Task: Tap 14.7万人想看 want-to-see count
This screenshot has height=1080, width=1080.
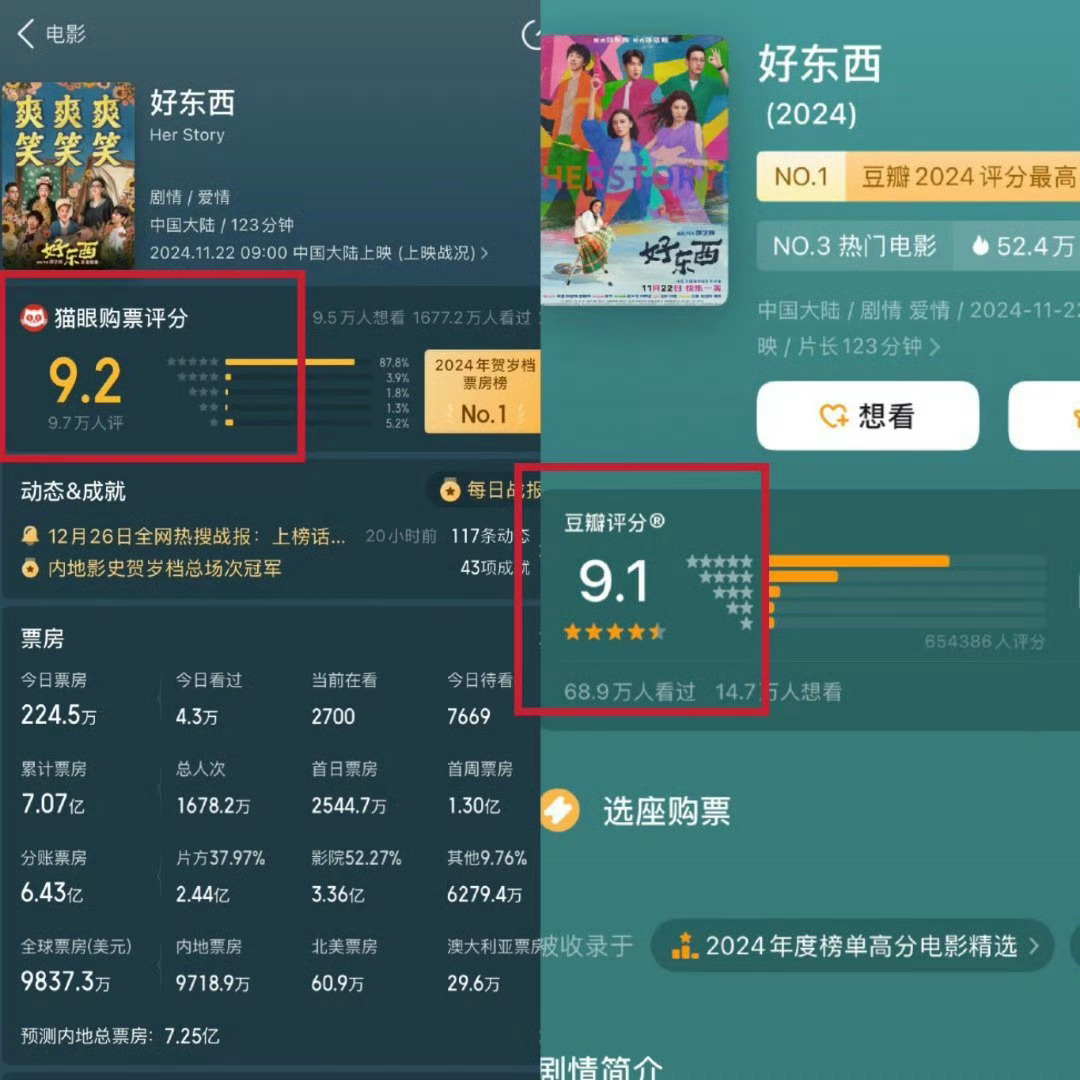Action: pos(778,692)
